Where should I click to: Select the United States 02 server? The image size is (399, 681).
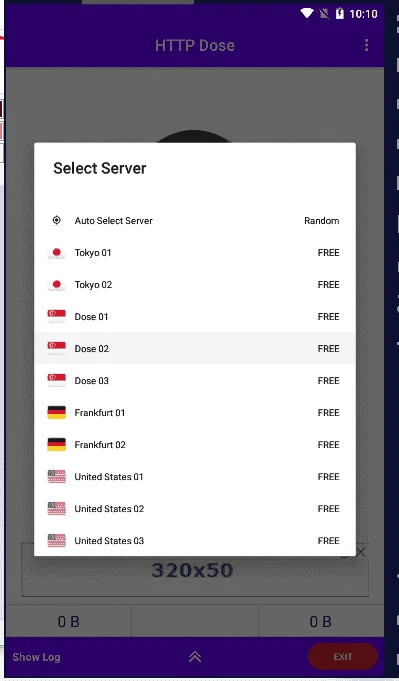(x=195, y=509)
